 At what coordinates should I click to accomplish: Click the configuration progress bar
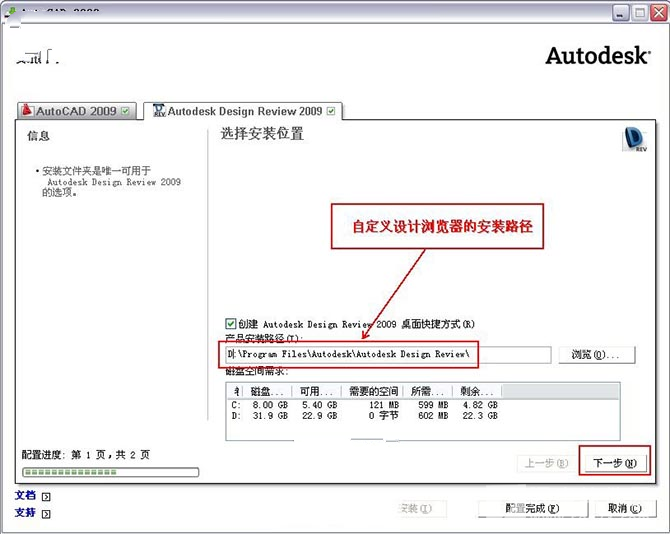[x=110, y=472]
